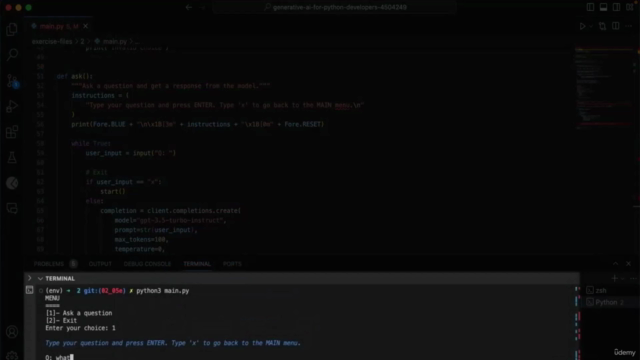Open the round gauge icon below Testing
The image size is (640, 360).
coord(12,183)
